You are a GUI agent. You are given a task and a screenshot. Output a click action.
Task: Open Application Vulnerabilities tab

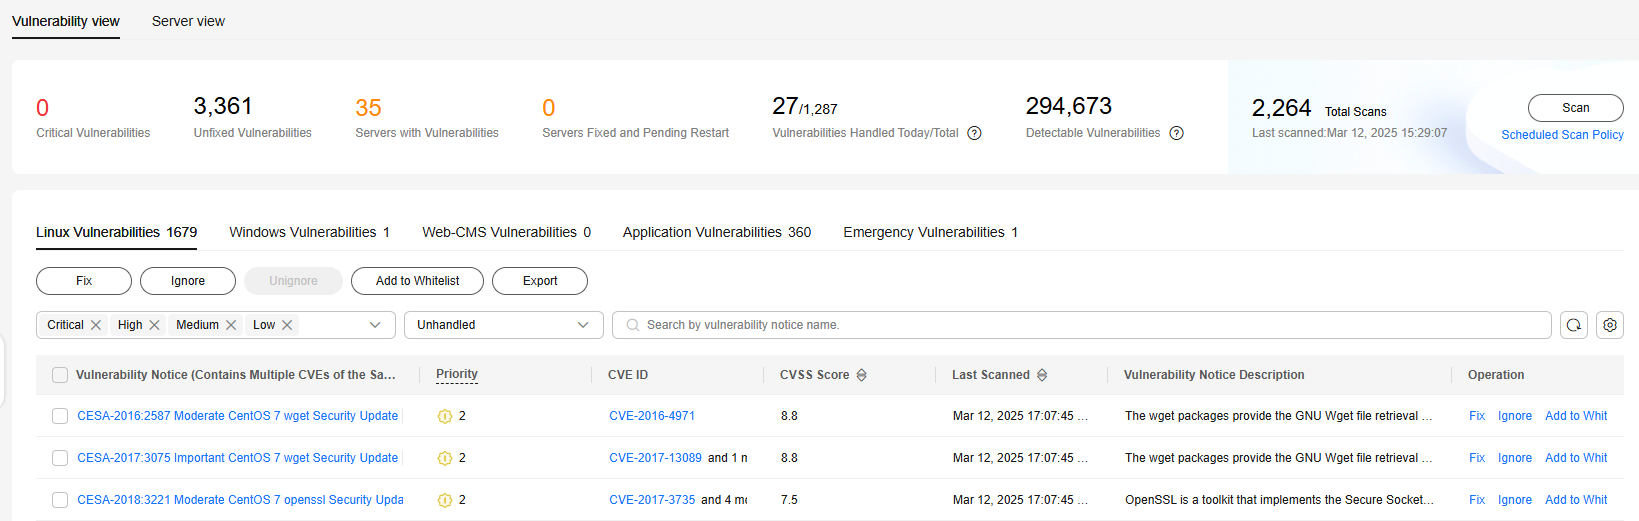click(717, 232)
